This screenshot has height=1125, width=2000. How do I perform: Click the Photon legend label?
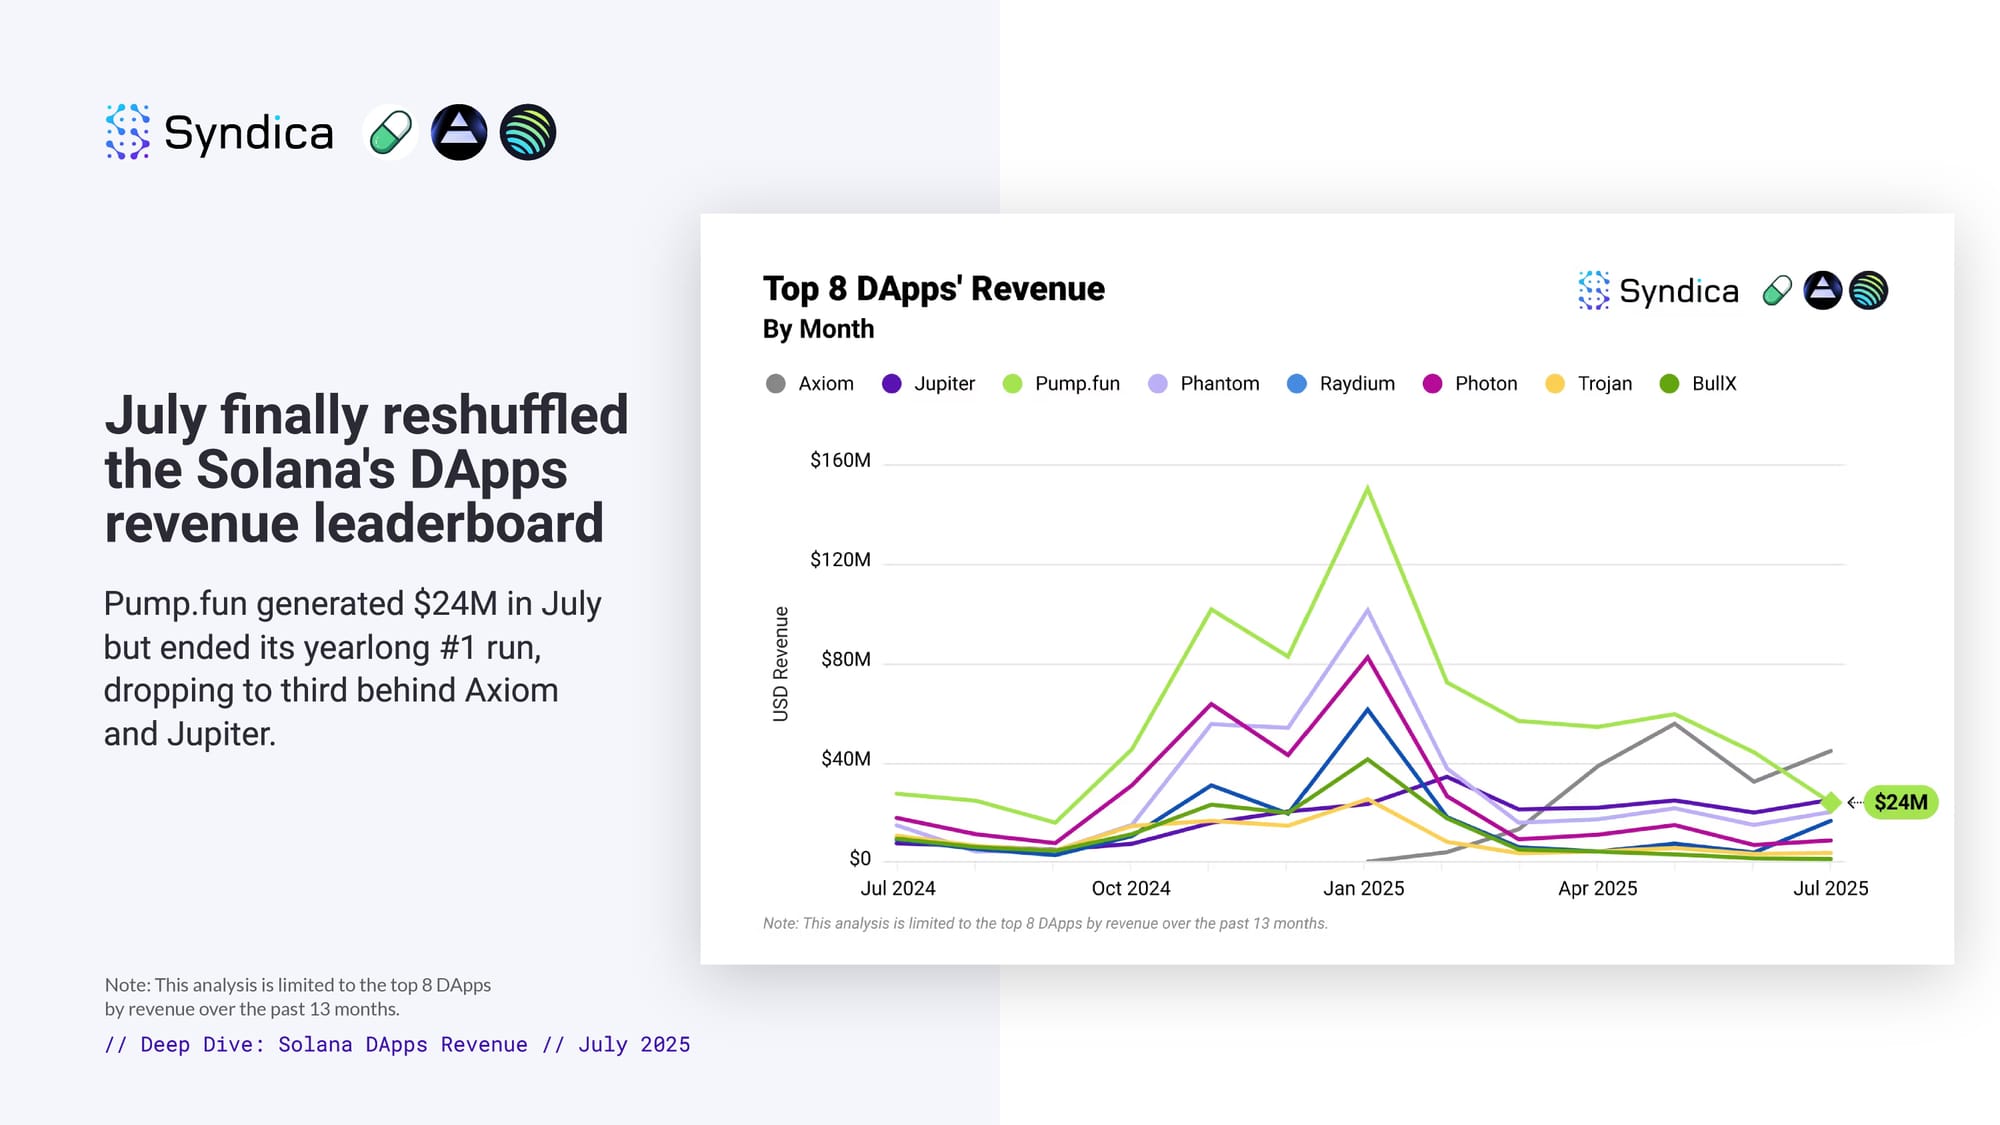[1486, 384]
